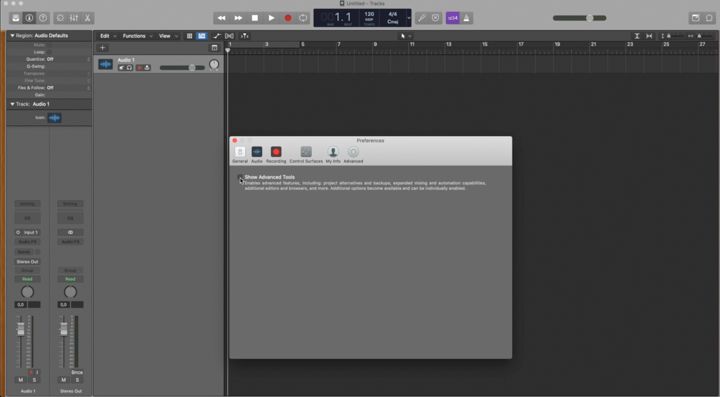This screenshot has height=397, width=720.
Task: Open the LCD display mode dropdown arrow
Action: tap(408, 18)
